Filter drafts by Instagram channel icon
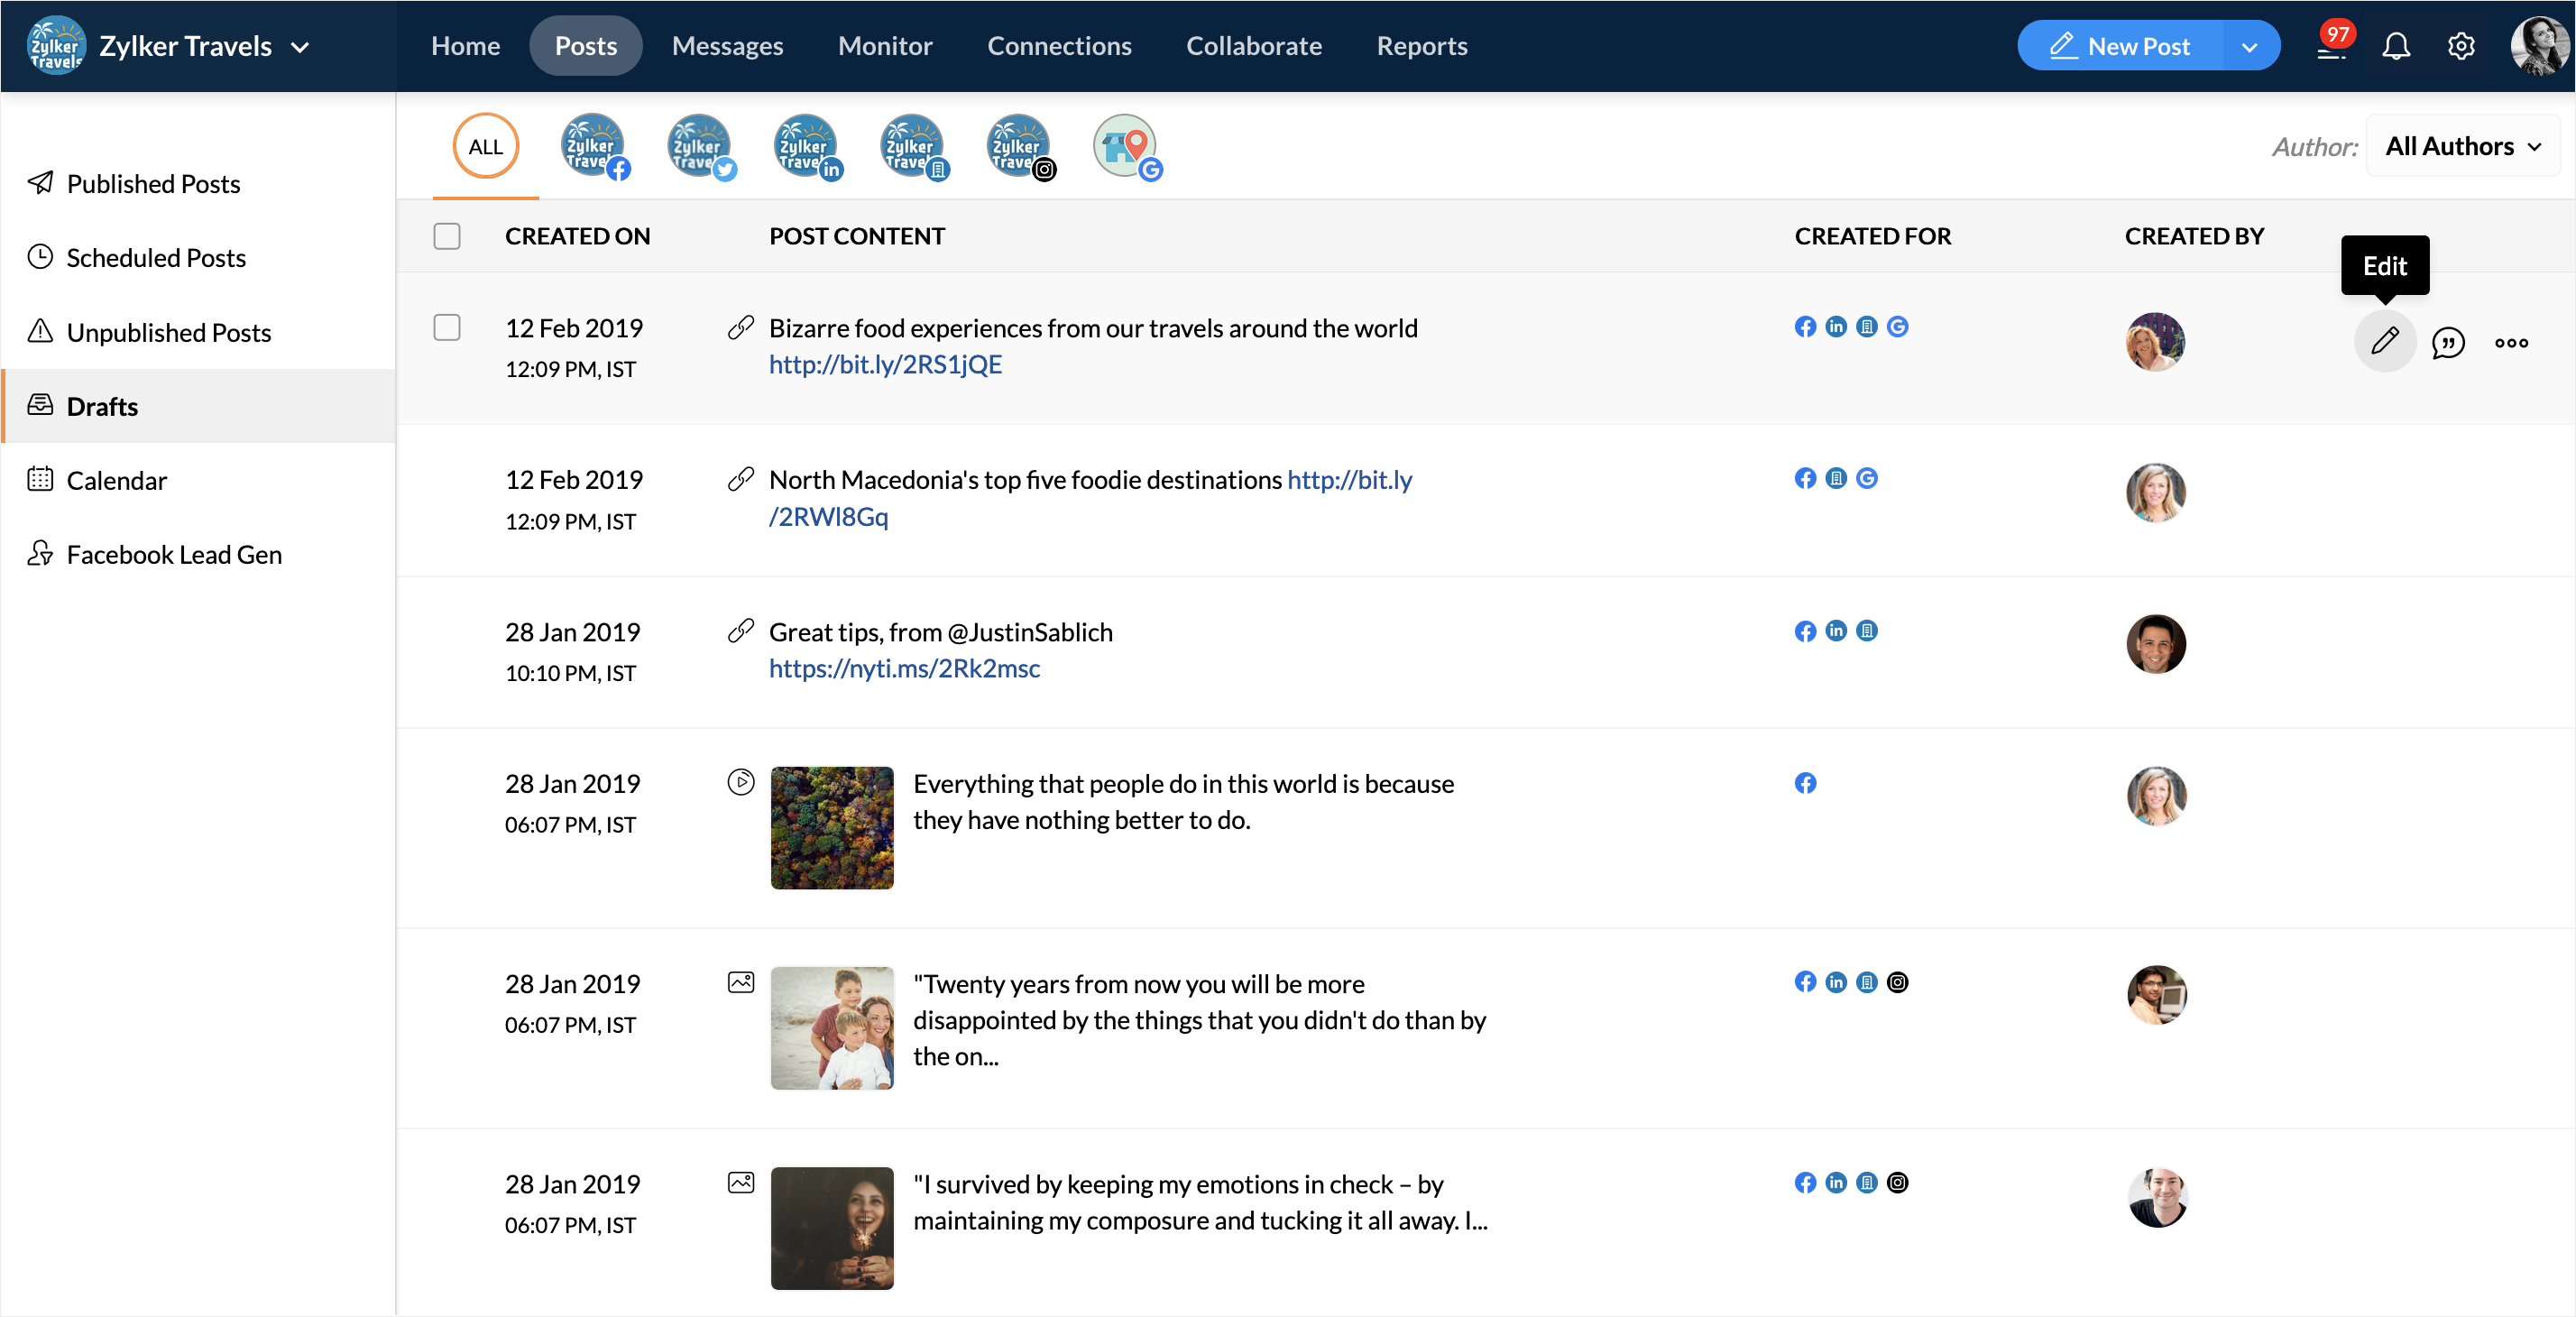The image size is (2576, 1317). pos(1019,146)
